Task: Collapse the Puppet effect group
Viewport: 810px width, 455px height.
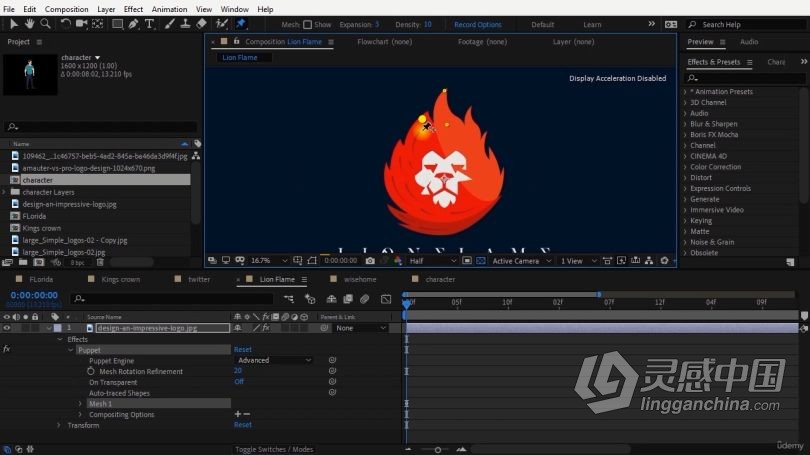Action: (x=71, y=350)
